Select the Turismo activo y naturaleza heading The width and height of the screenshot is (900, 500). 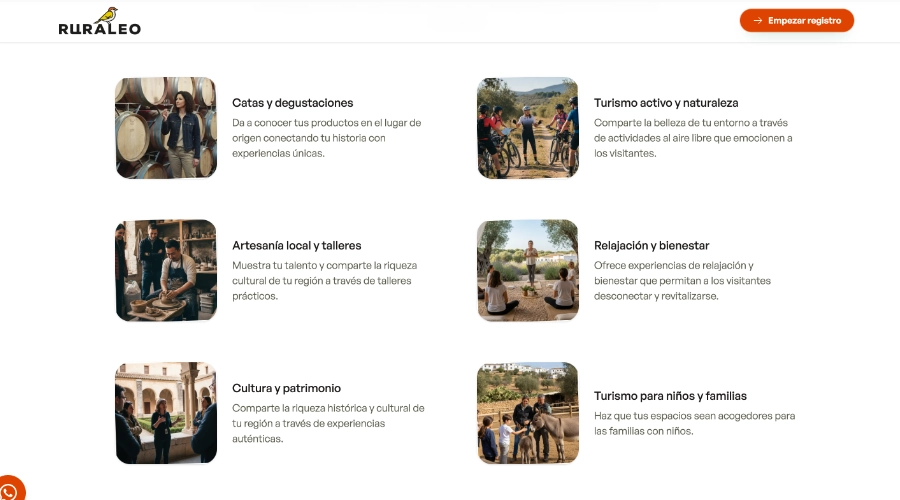tap(666, 103)
